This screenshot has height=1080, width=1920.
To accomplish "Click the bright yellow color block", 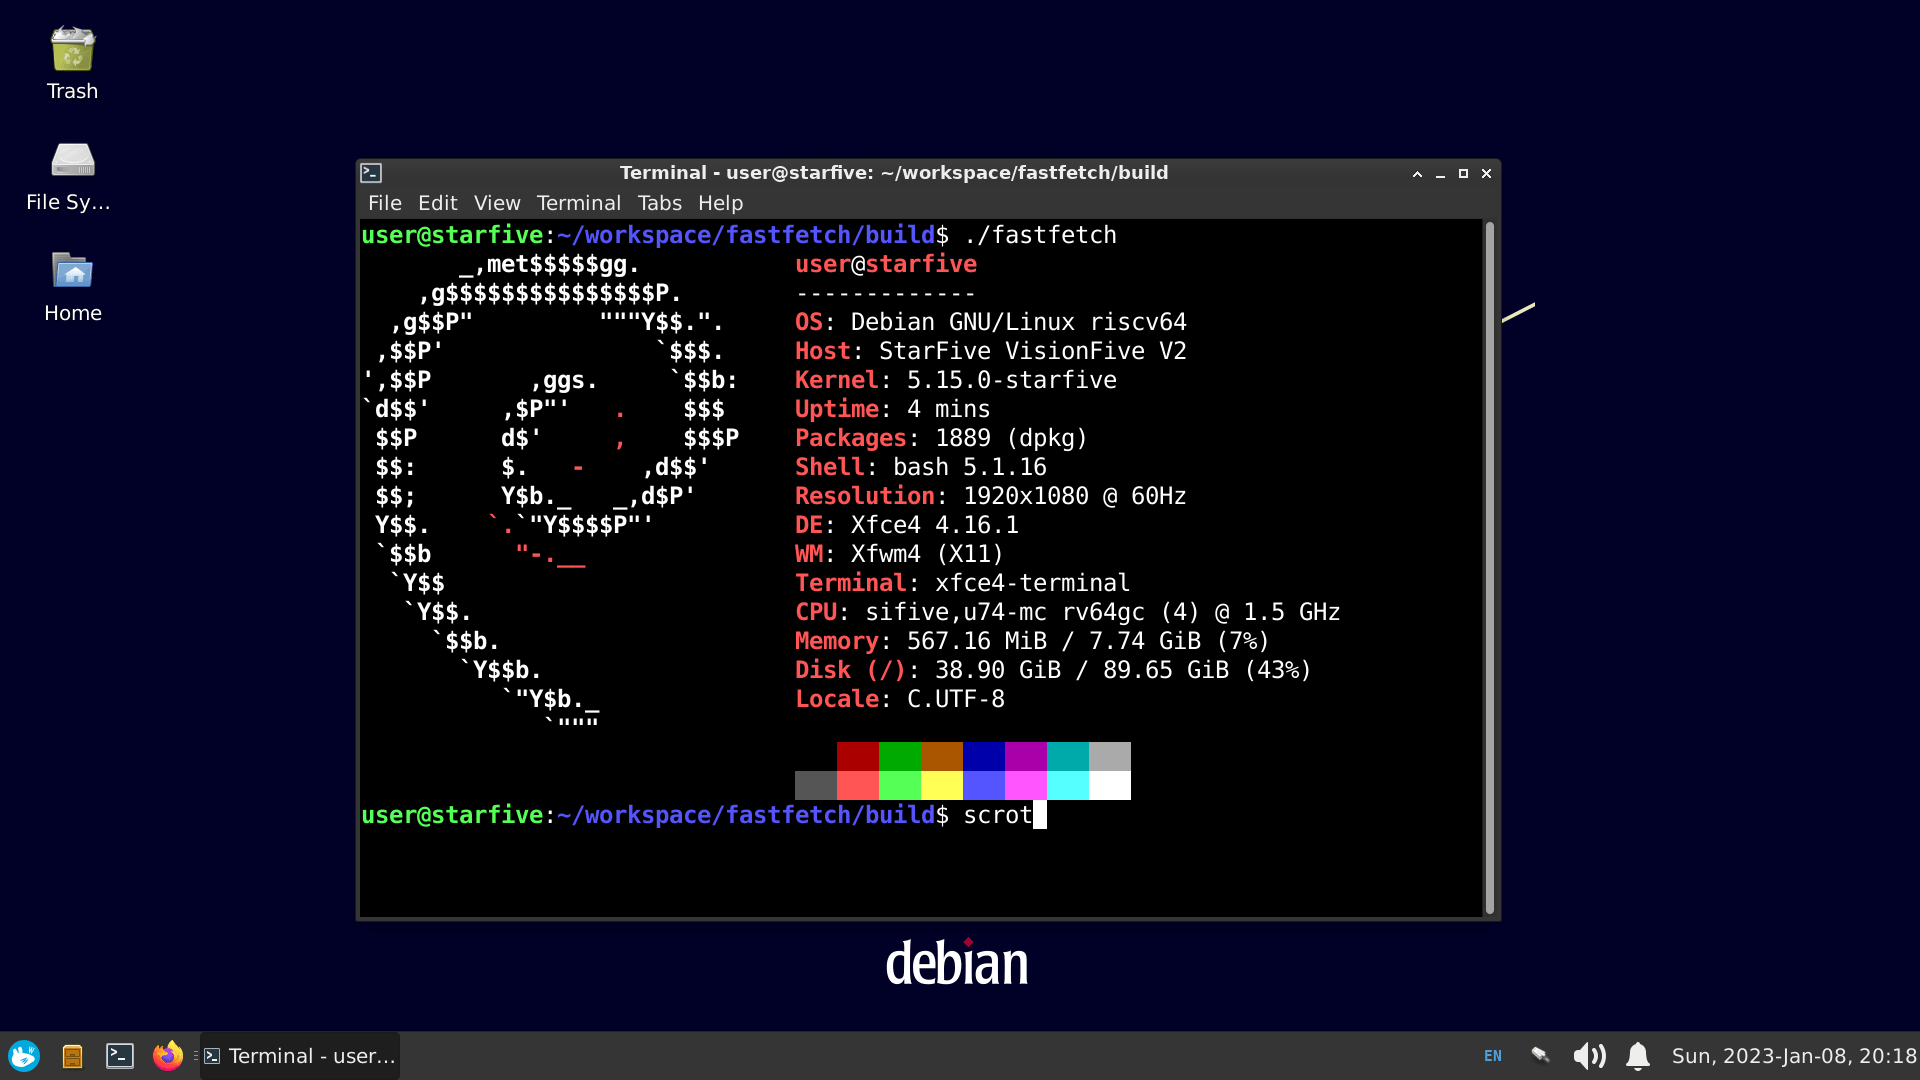I will coord(941,785).
